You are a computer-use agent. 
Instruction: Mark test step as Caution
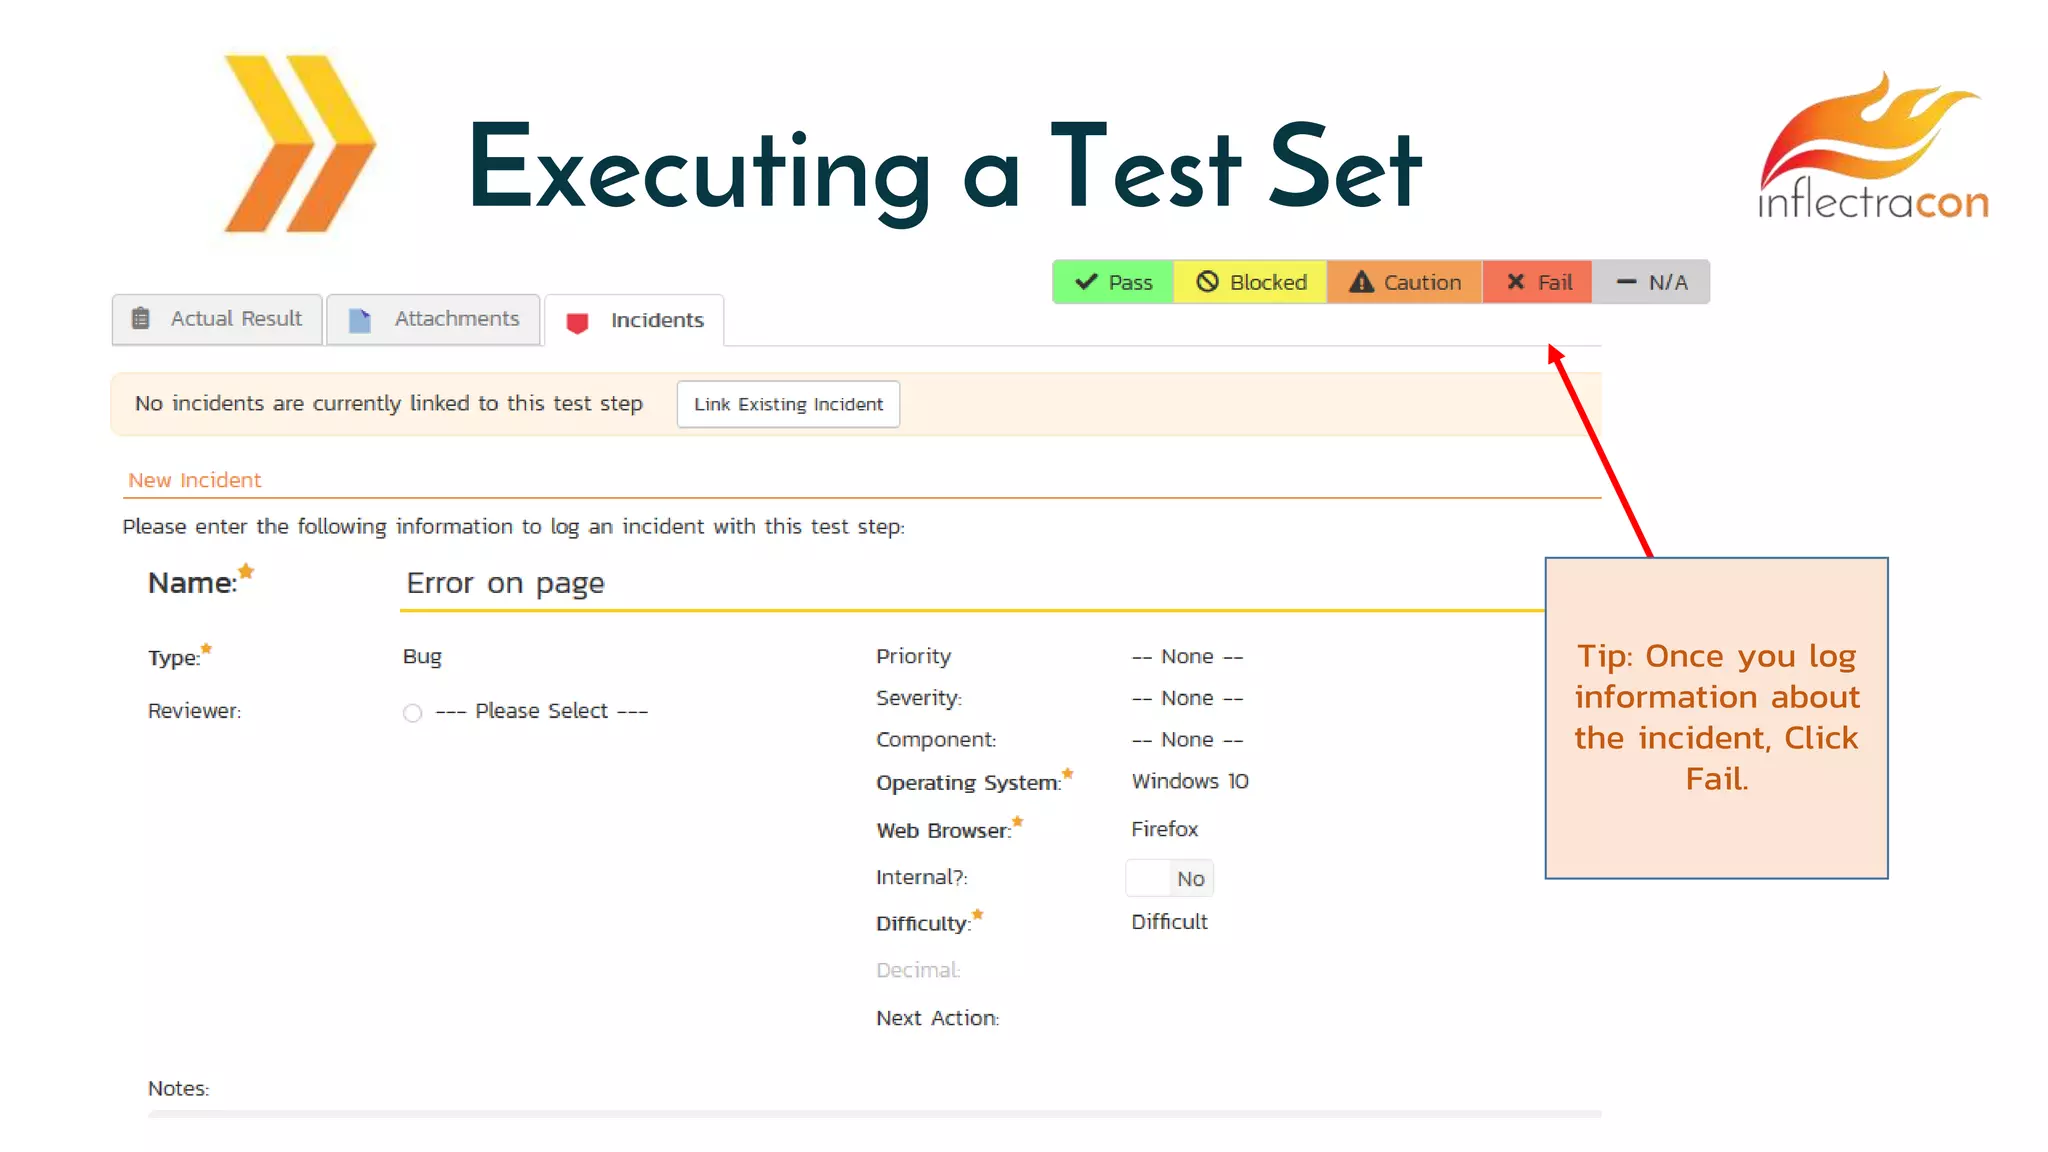click(1404, 282)
